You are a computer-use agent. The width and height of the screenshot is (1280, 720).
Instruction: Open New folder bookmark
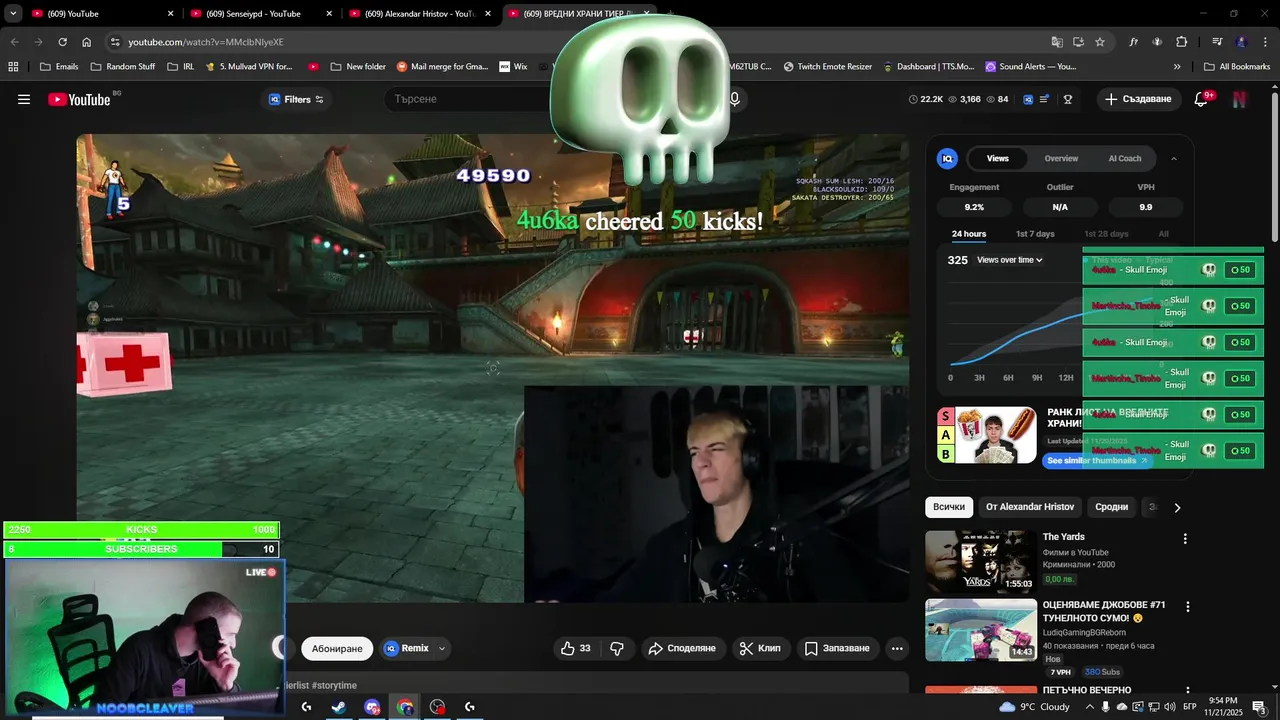pos(357,67)
